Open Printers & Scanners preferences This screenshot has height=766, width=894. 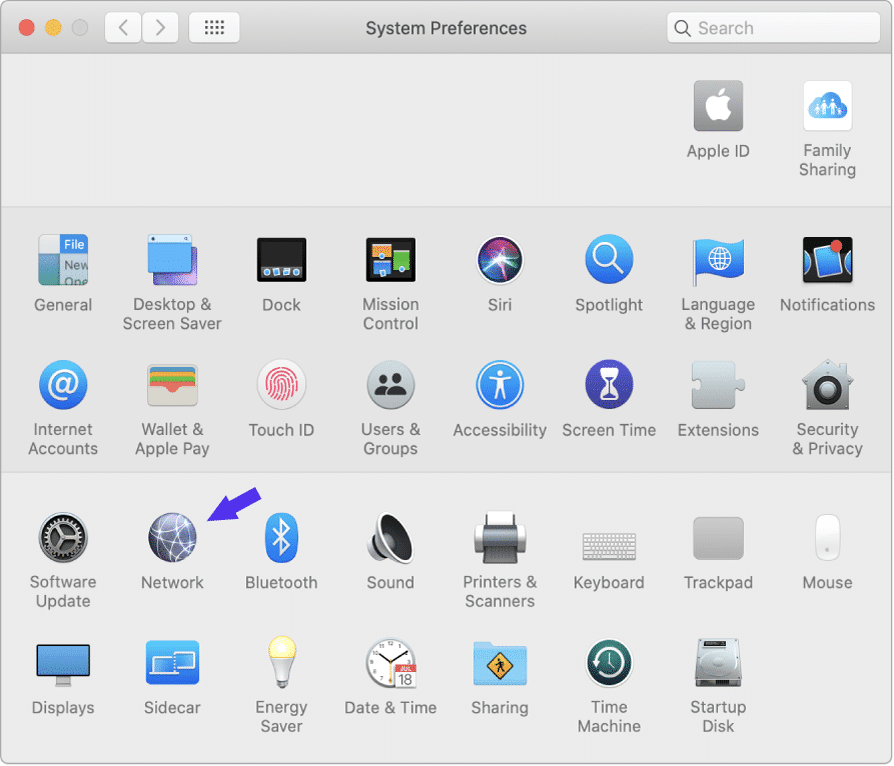[x=500, y=537]
